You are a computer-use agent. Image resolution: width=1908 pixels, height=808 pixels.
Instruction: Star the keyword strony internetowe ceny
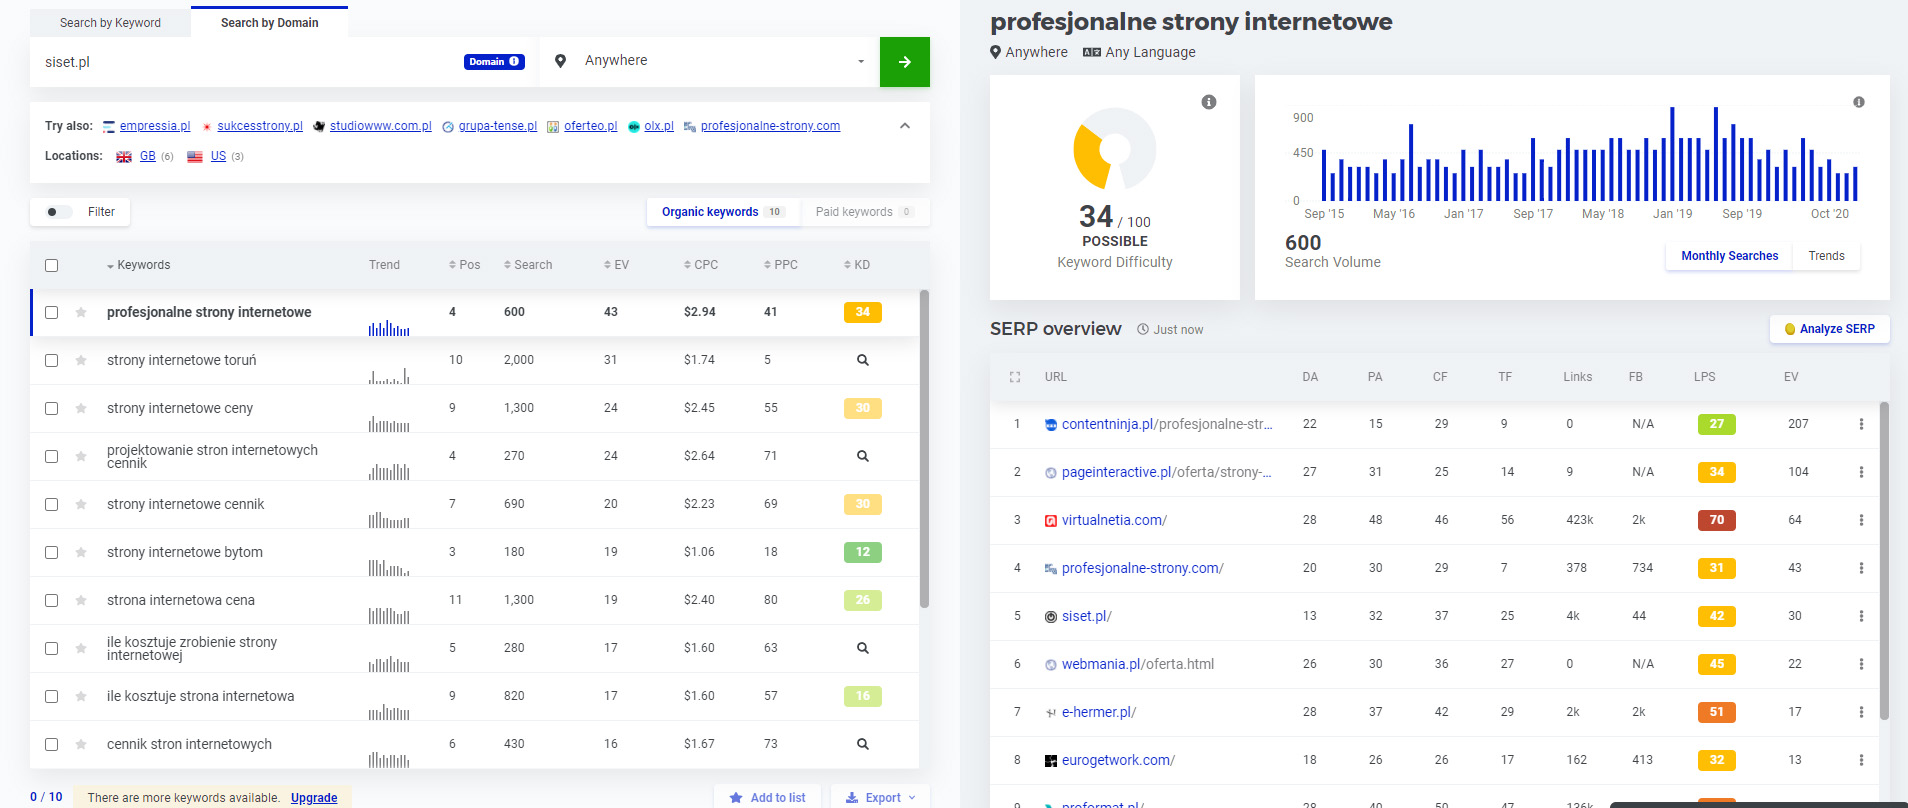point(81,408)
